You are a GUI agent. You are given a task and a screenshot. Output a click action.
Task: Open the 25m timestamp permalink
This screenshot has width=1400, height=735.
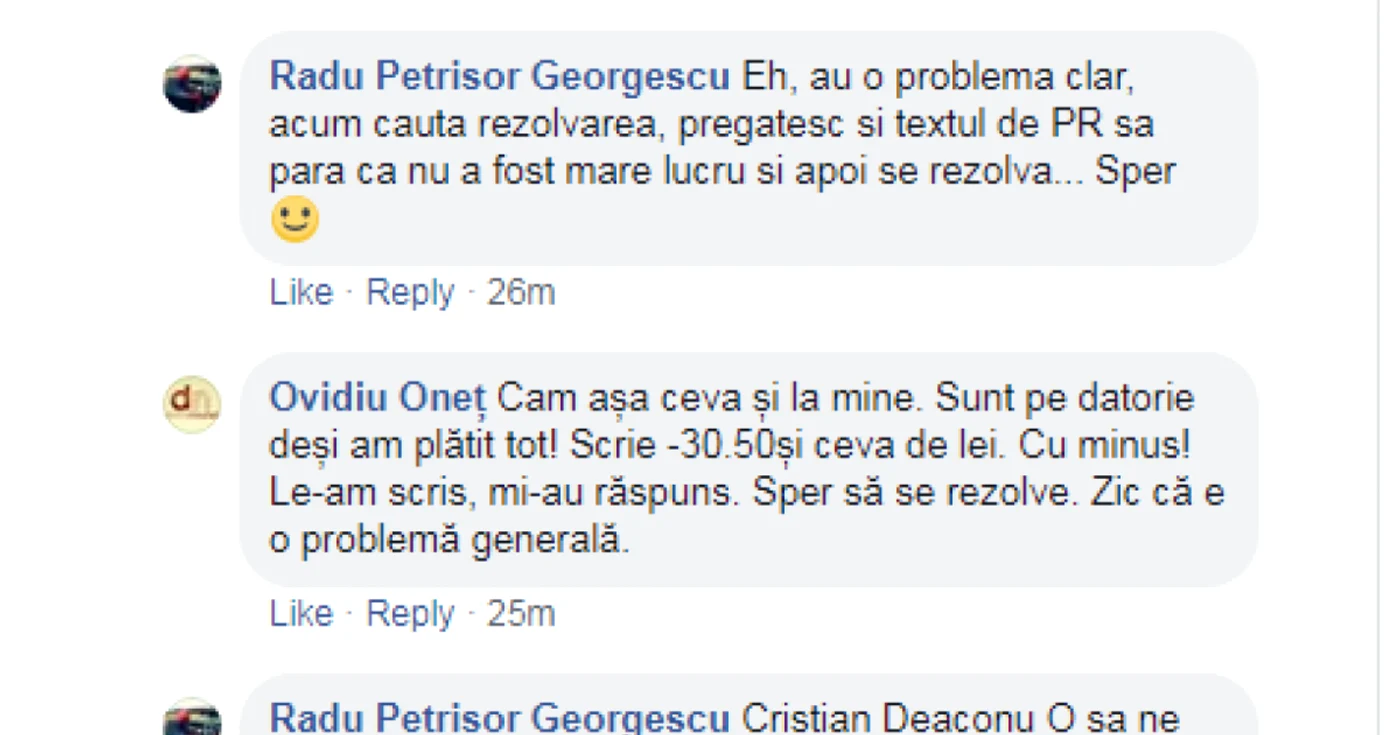point(521,613)
